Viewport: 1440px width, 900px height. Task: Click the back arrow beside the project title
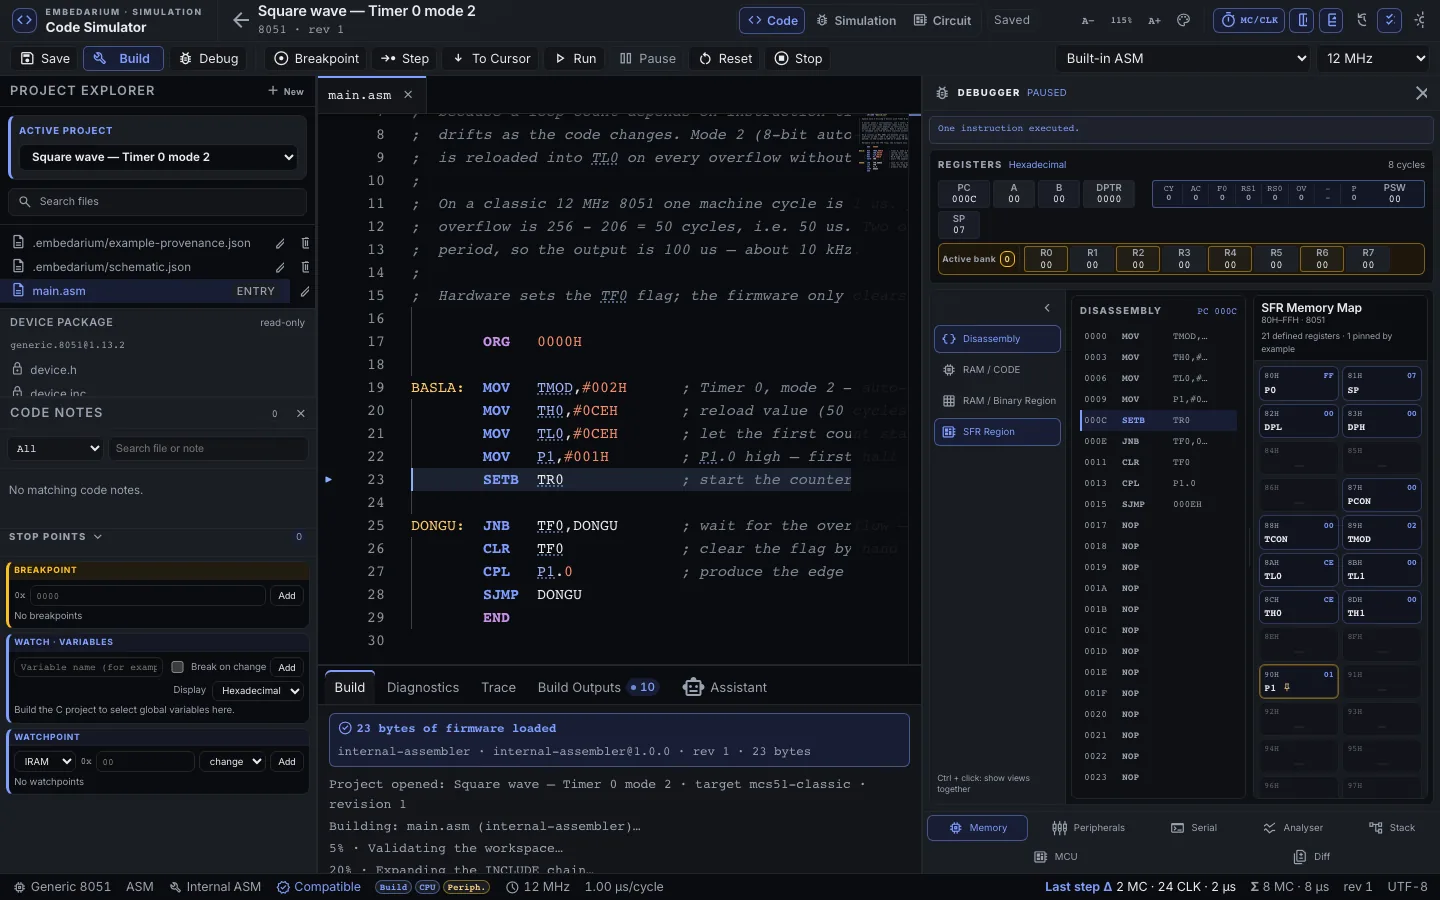(x=240, y=20)
